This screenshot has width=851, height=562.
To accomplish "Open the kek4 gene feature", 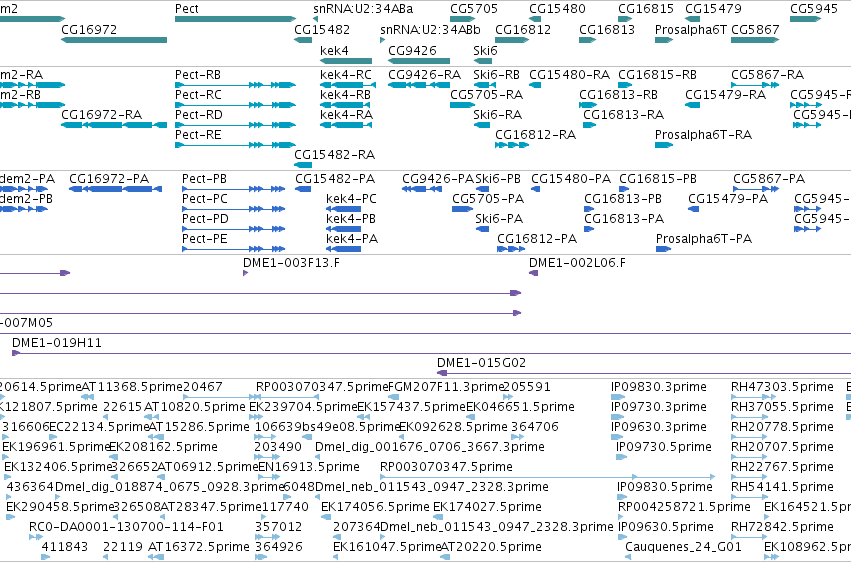I will point(346,61).
